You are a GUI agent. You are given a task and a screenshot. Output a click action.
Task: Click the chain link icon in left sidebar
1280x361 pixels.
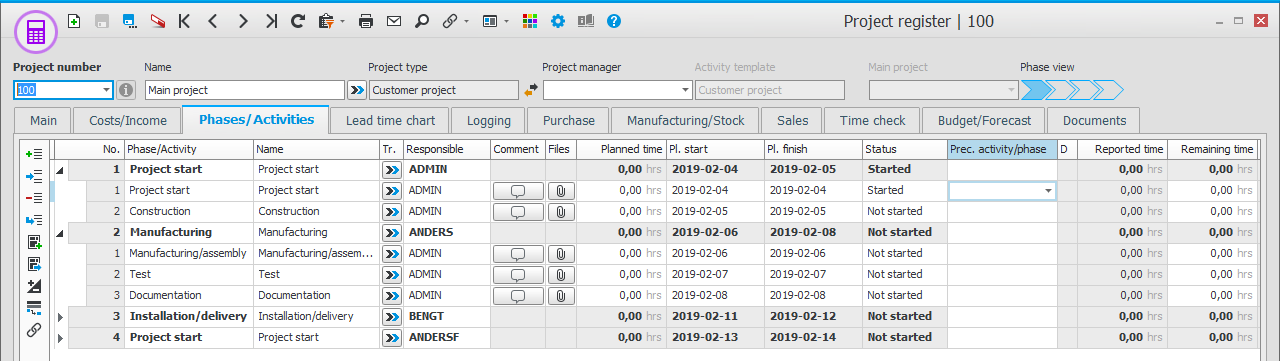tap(34, 330)
